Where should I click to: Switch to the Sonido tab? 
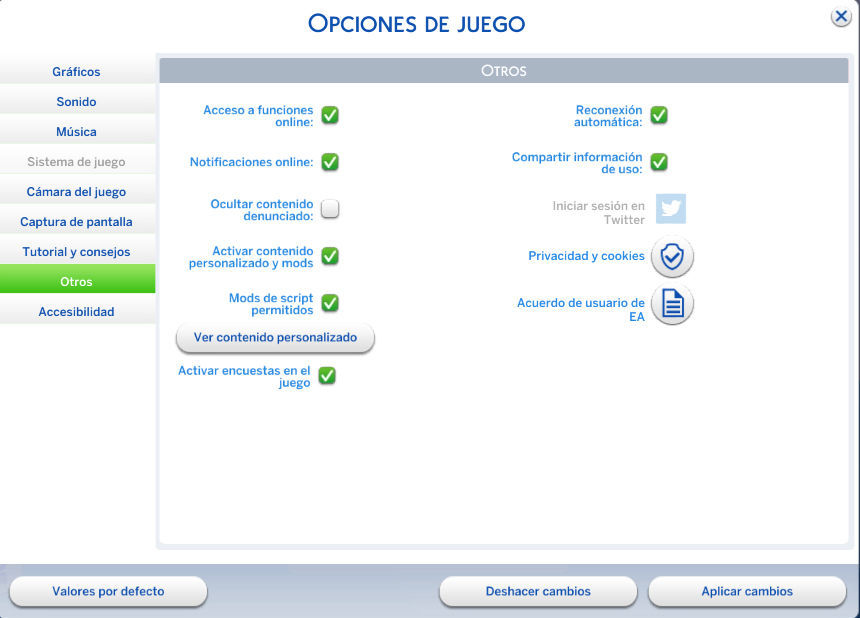(77, 102)
